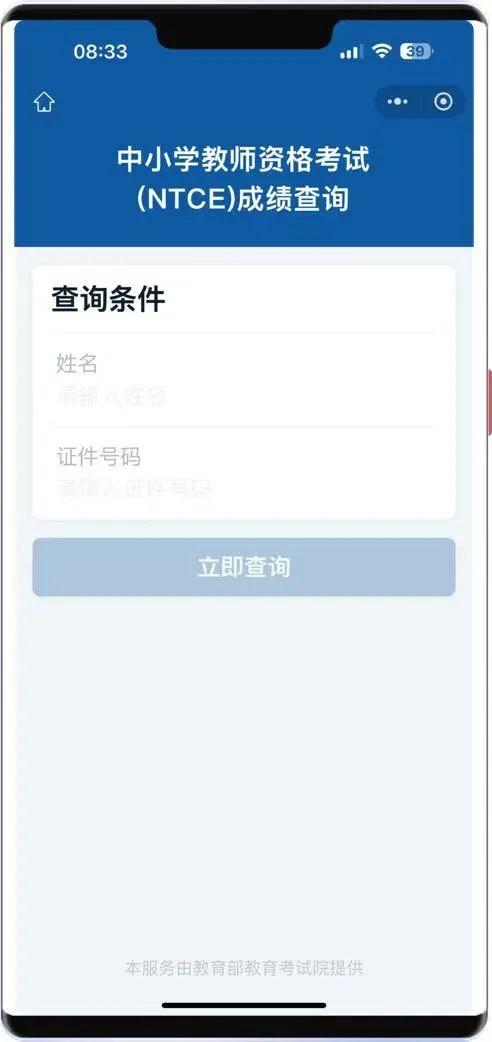Viewport: 492px width, 1042px height.
Task: Tap the bottom home indicator bar
Action: (244, 1005)
